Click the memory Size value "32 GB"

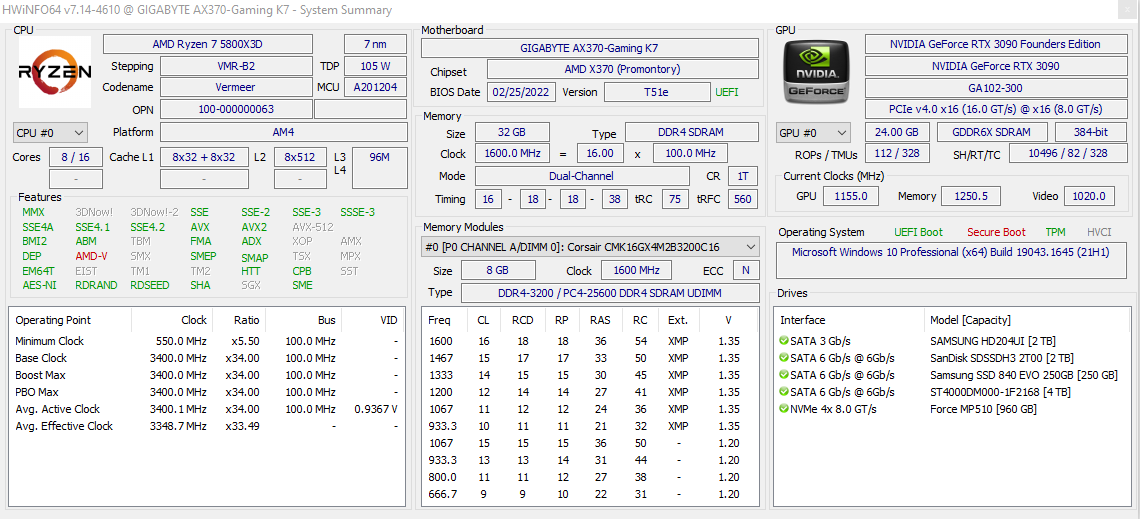[x=512, y=133]
